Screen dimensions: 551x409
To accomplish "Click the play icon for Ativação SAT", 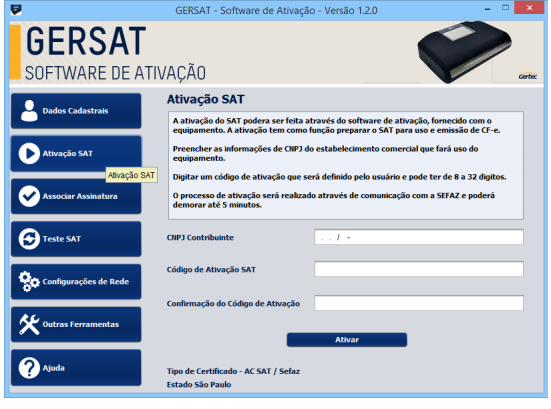I will pyautogui.click(x=29, y=154).
